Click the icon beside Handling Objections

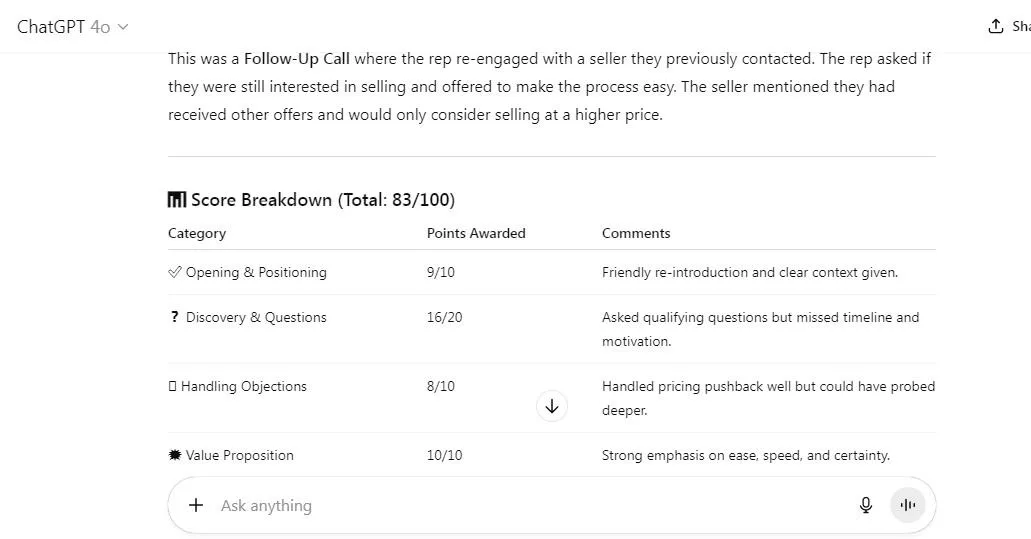172,387
